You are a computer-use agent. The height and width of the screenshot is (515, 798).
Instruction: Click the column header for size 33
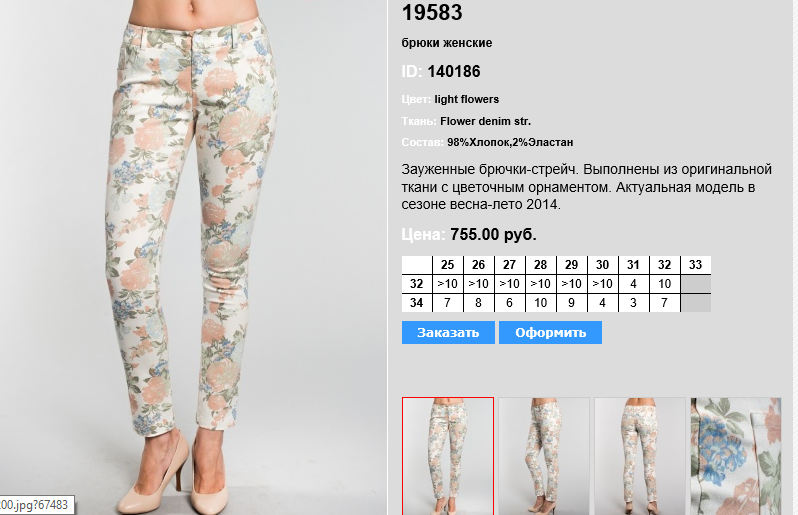[x=696, y=265]
